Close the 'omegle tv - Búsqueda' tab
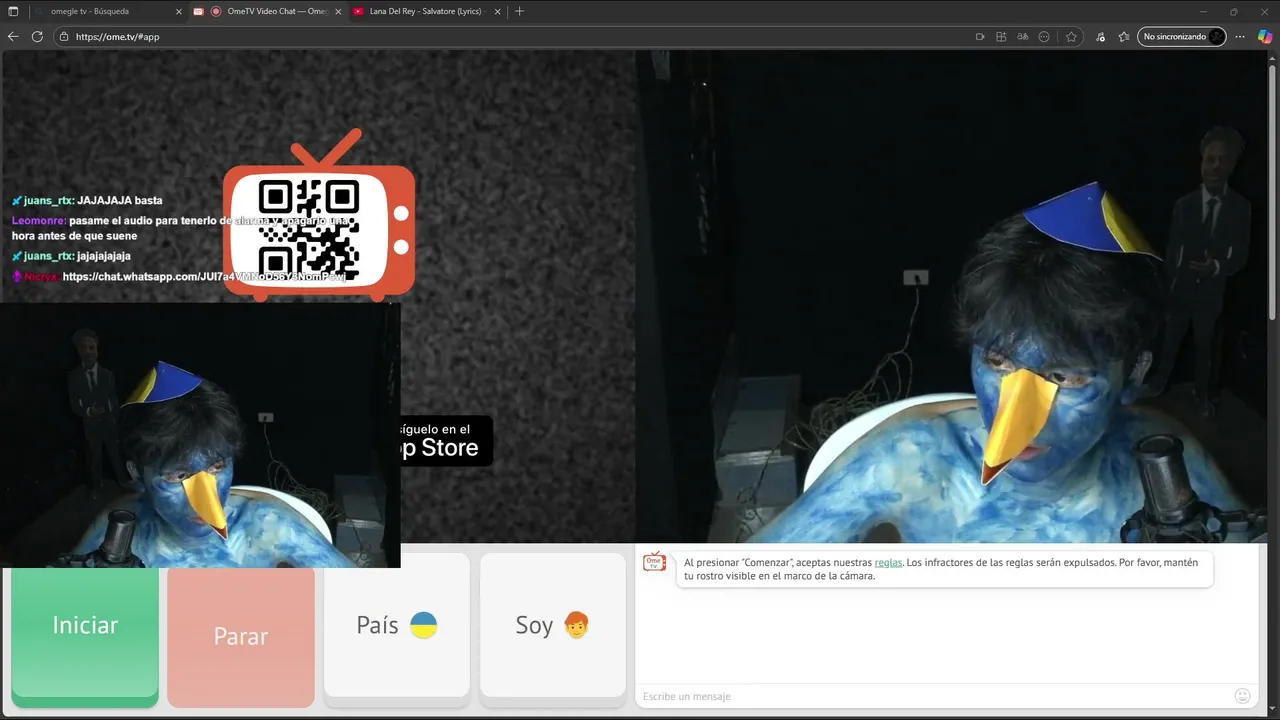The height and width of the screenshot is (720, 1280). (179, 11)
